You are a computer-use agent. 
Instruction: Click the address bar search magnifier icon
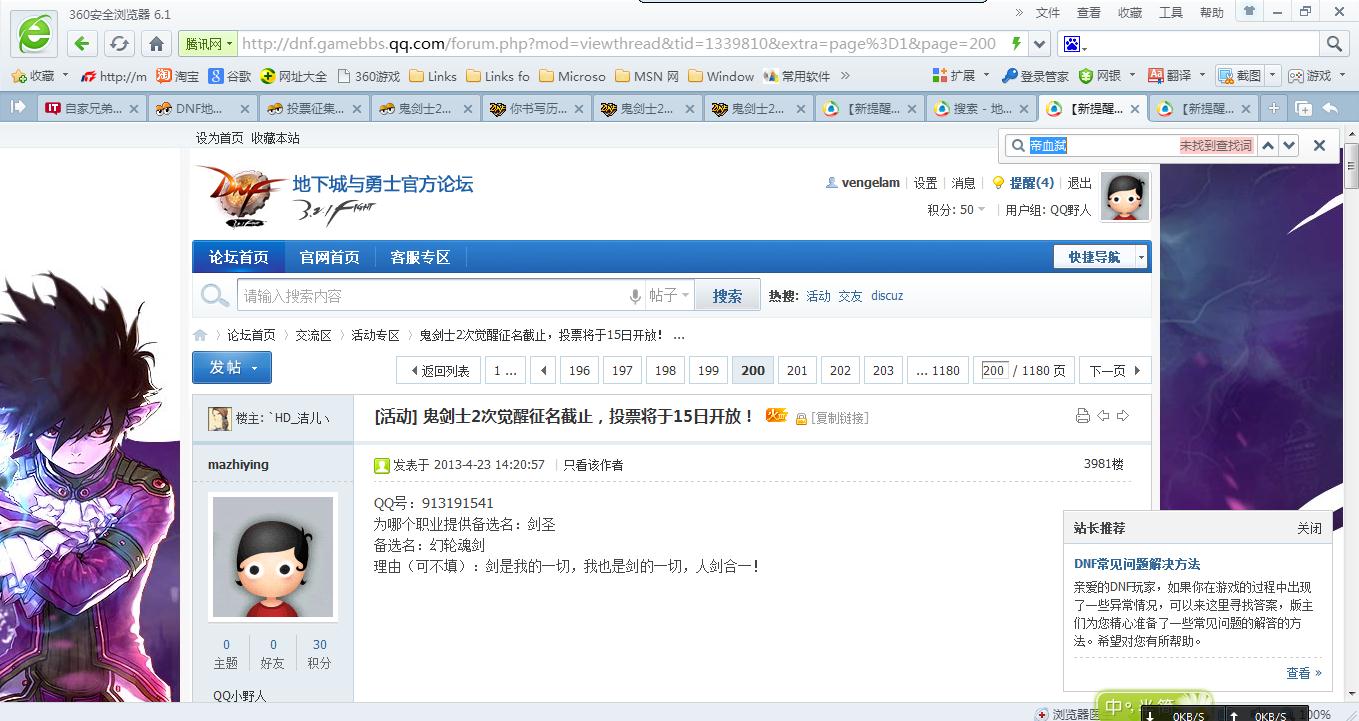coord(1334,43)
